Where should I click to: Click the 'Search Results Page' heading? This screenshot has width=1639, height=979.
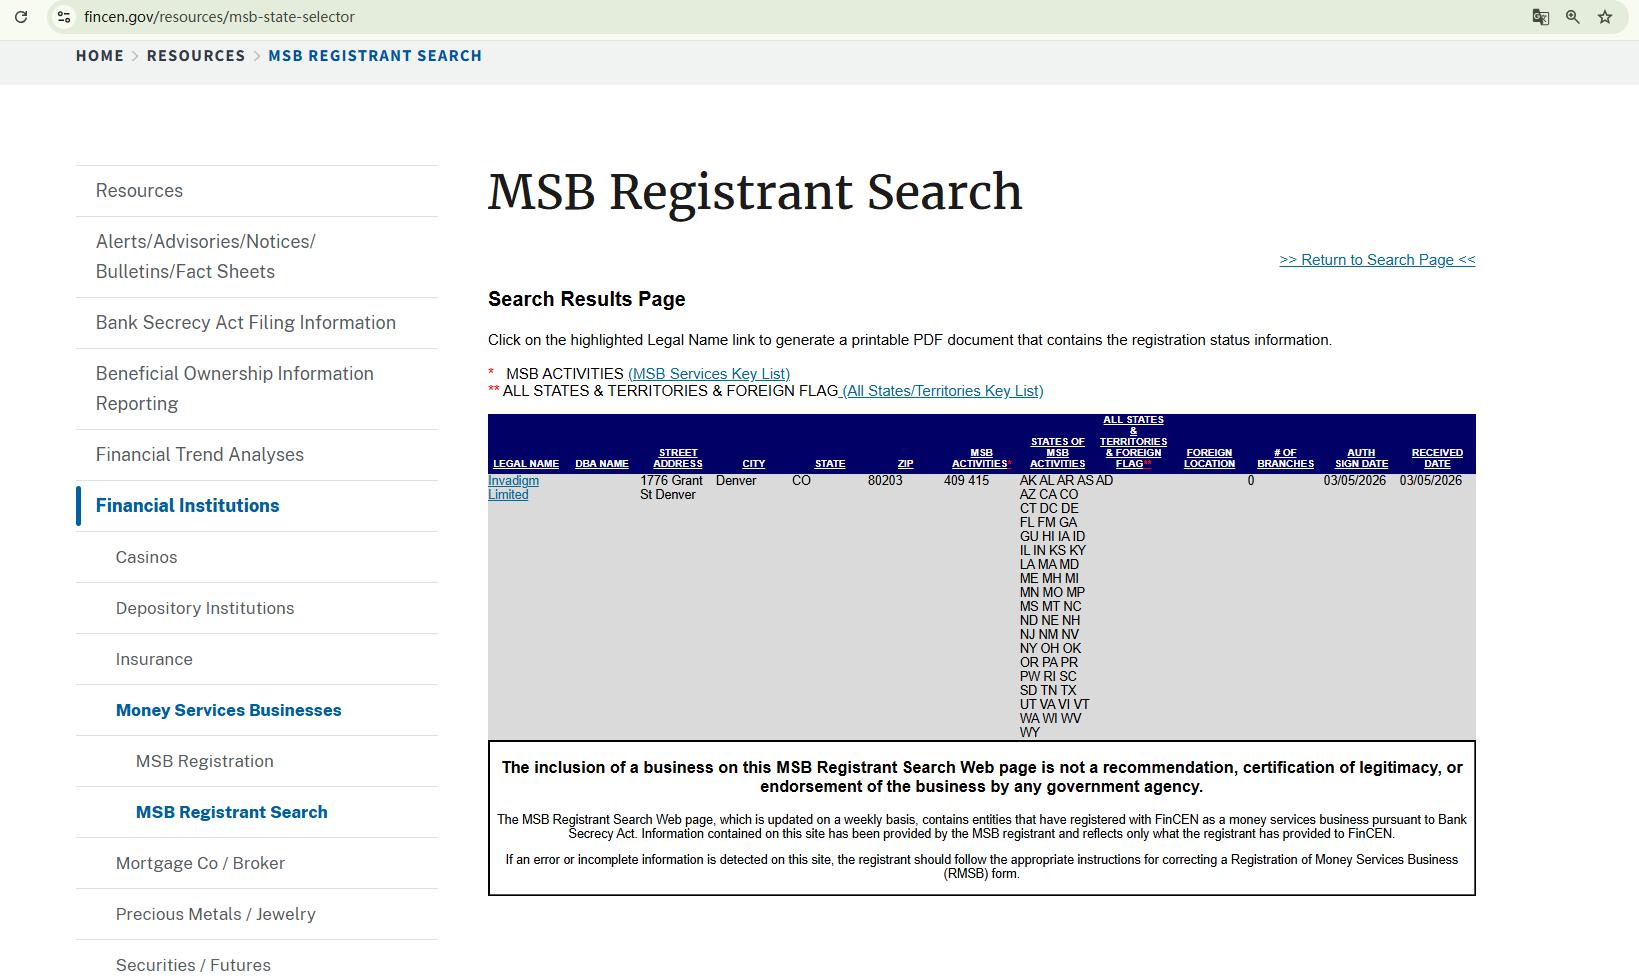[x=587, y=299]
